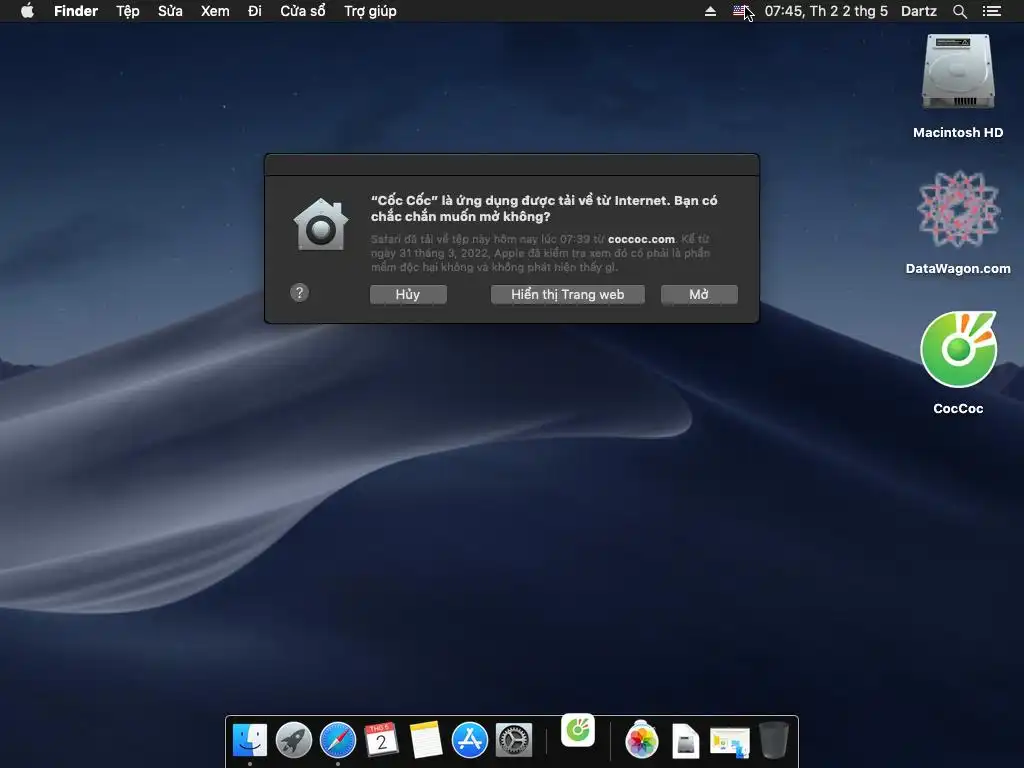Open the Trợ giúp menu
Screen dimensions: 1024x768
[370, 11]
